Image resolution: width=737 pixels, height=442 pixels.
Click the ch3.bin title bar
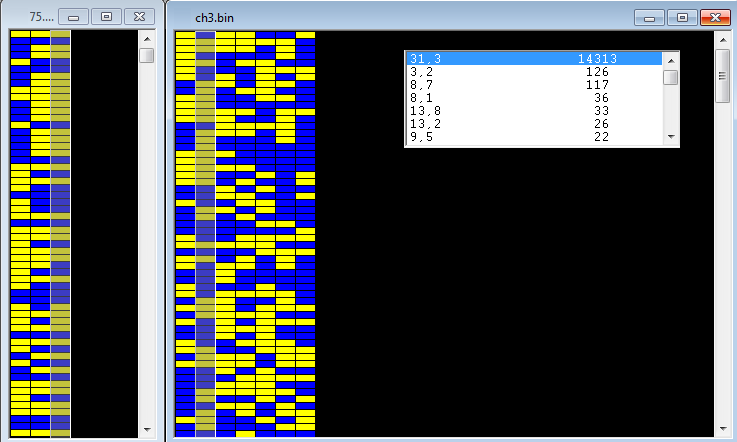tap(400, 17)
